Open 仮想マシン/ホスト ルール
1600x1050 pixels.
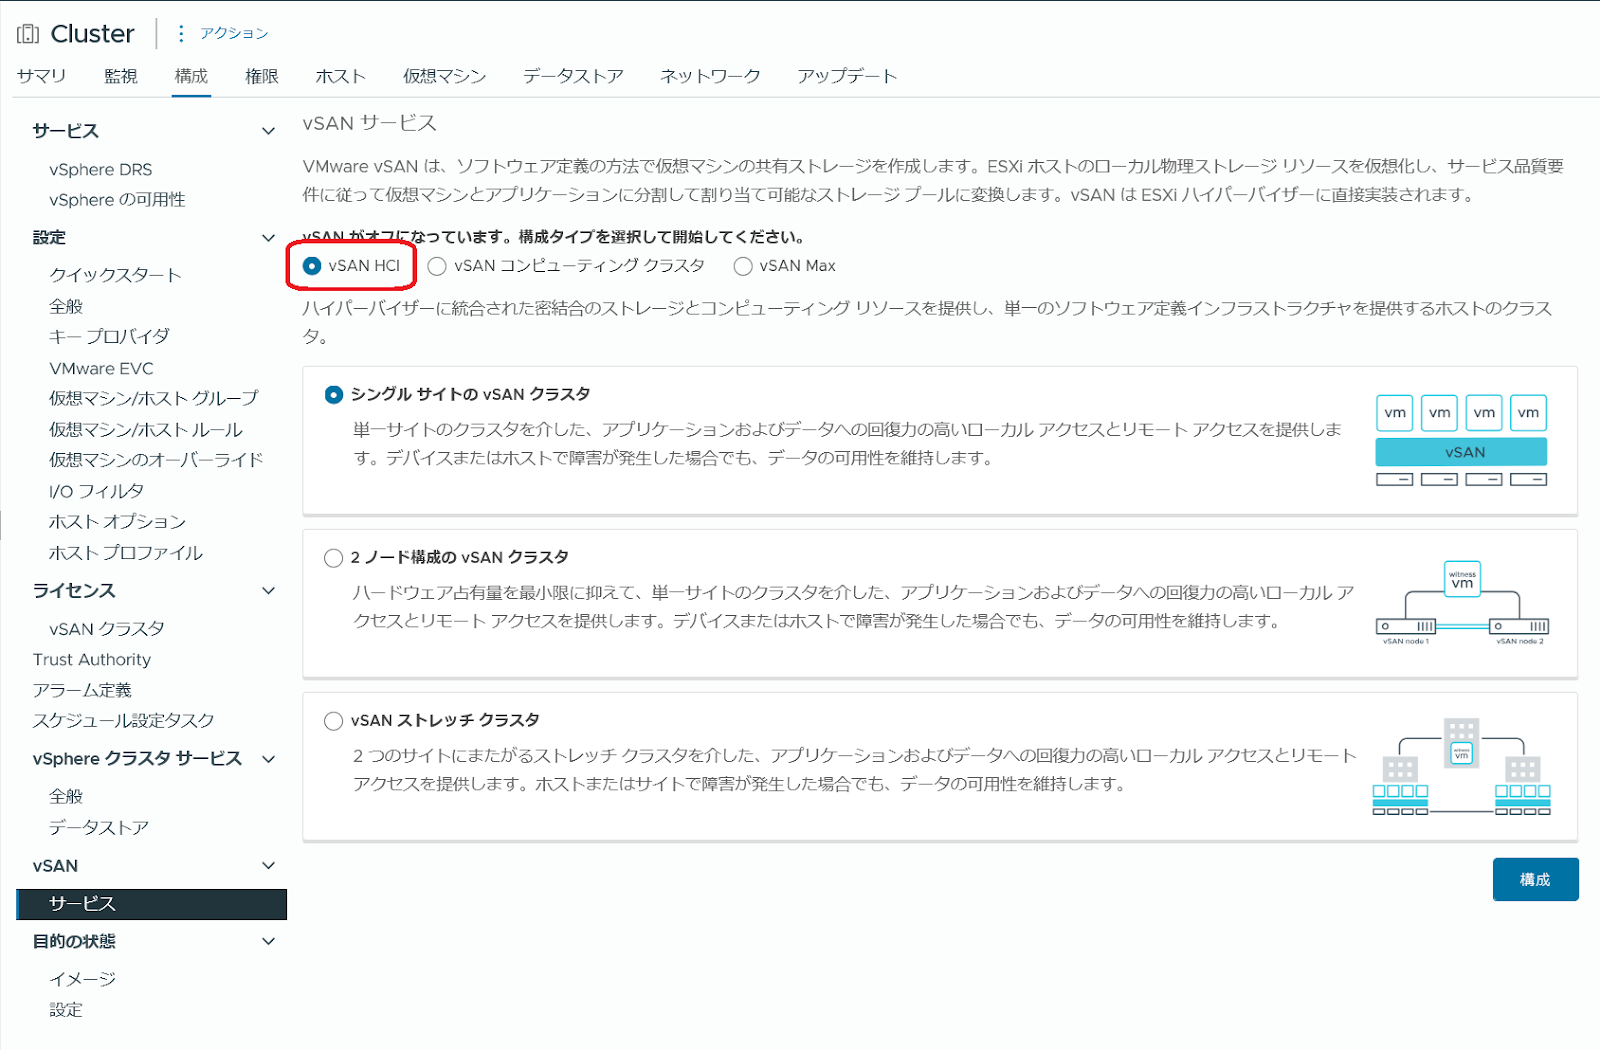146,430
